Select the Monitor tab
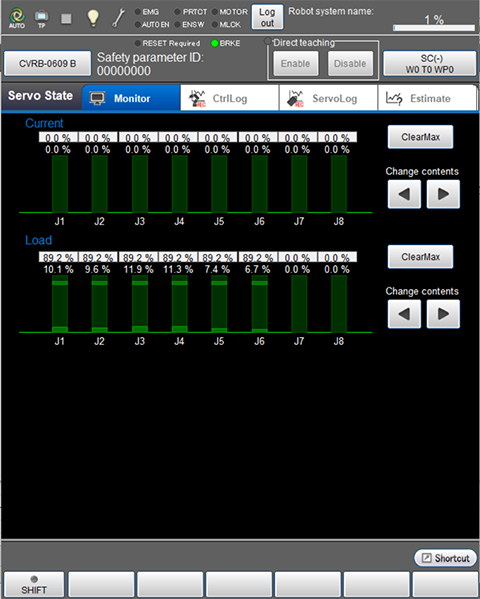Viewport: 480px width, 599px height. tap(131, 98)
